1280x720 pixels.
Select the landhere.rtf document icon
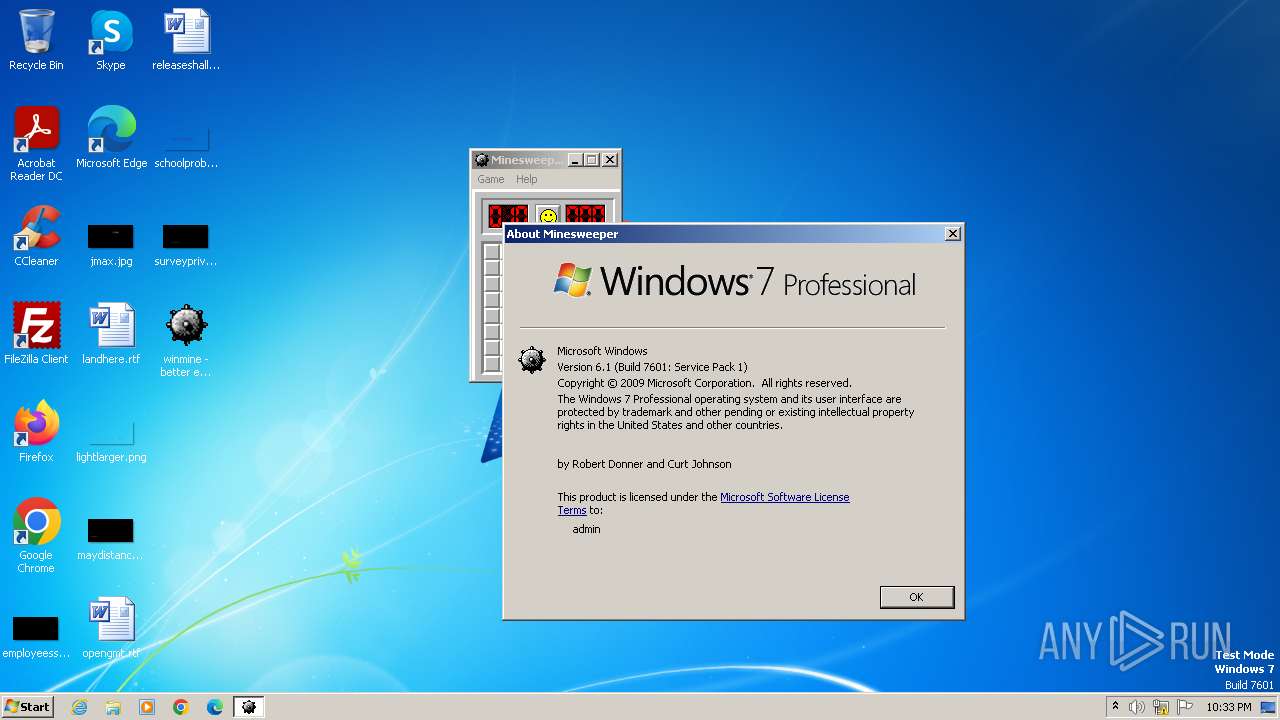click(111, 334)
